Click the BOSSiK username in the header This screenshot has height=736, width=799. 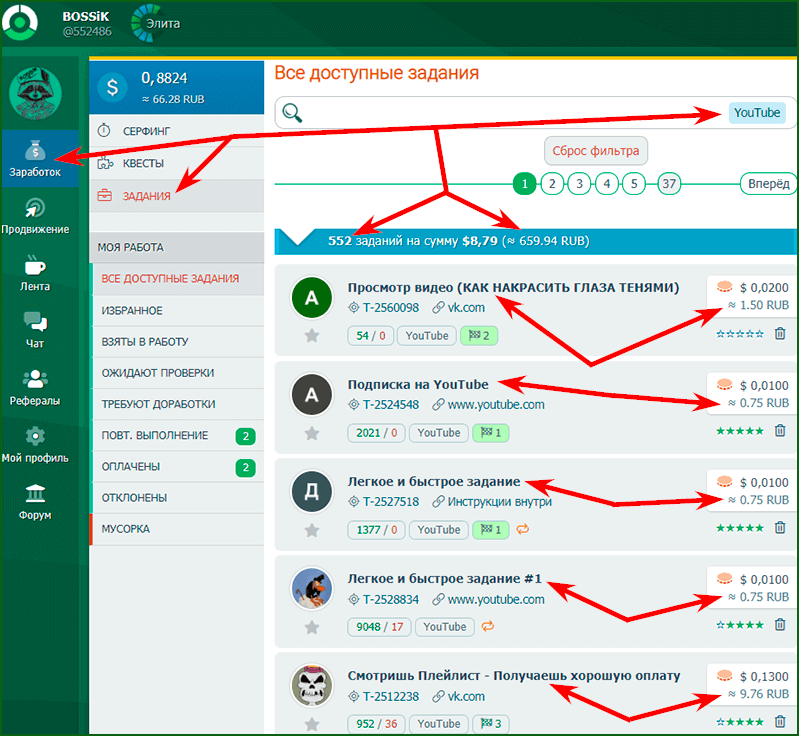click(86, 16)
